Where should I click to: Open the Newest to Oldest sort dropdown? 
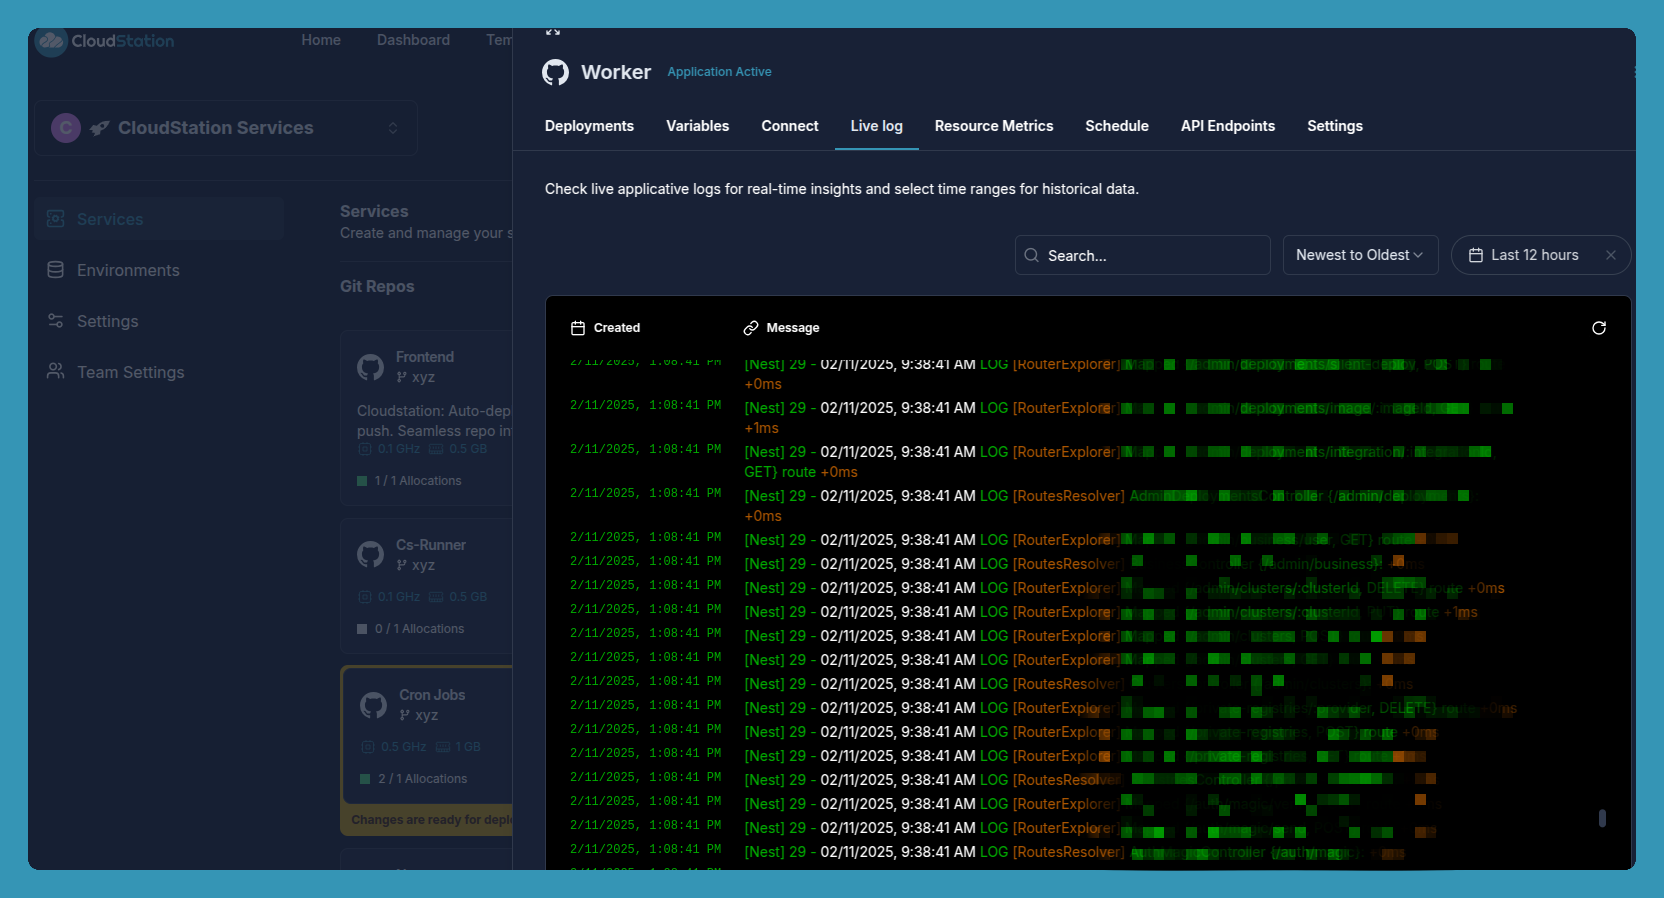pos(1361,255)
